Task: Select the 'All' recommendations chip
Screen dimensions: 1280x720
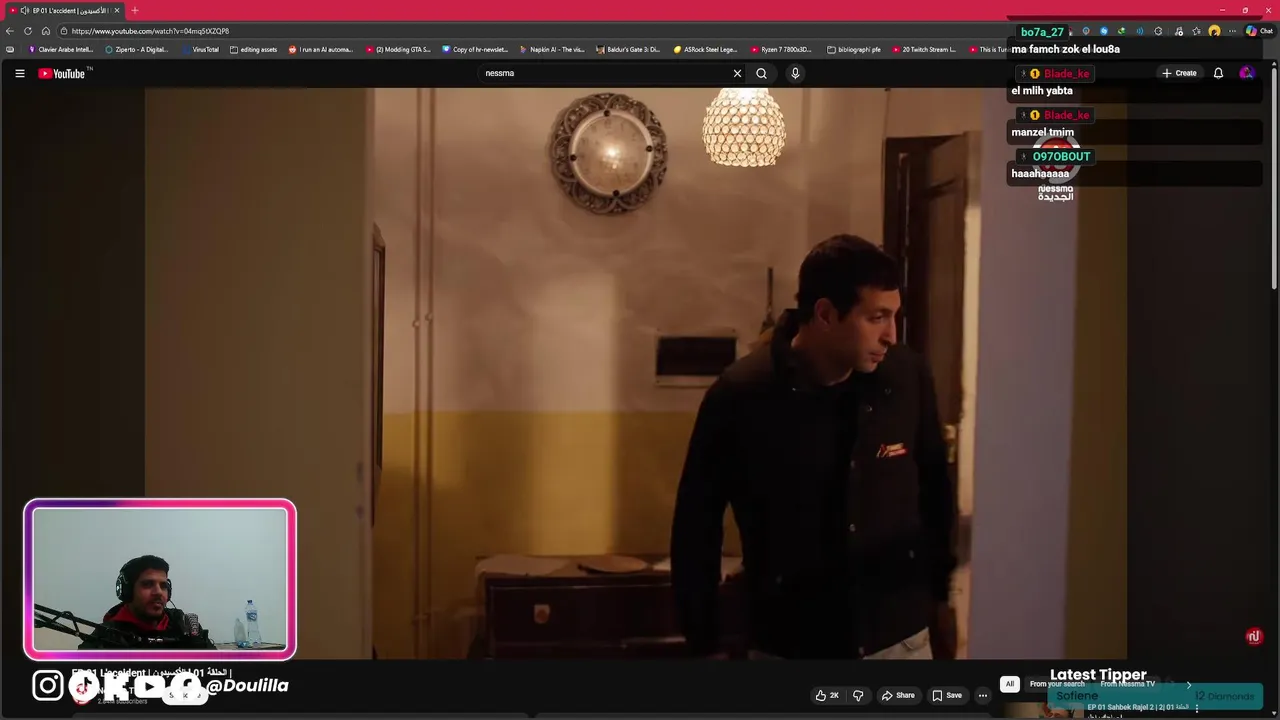Action: point(1010,684)
